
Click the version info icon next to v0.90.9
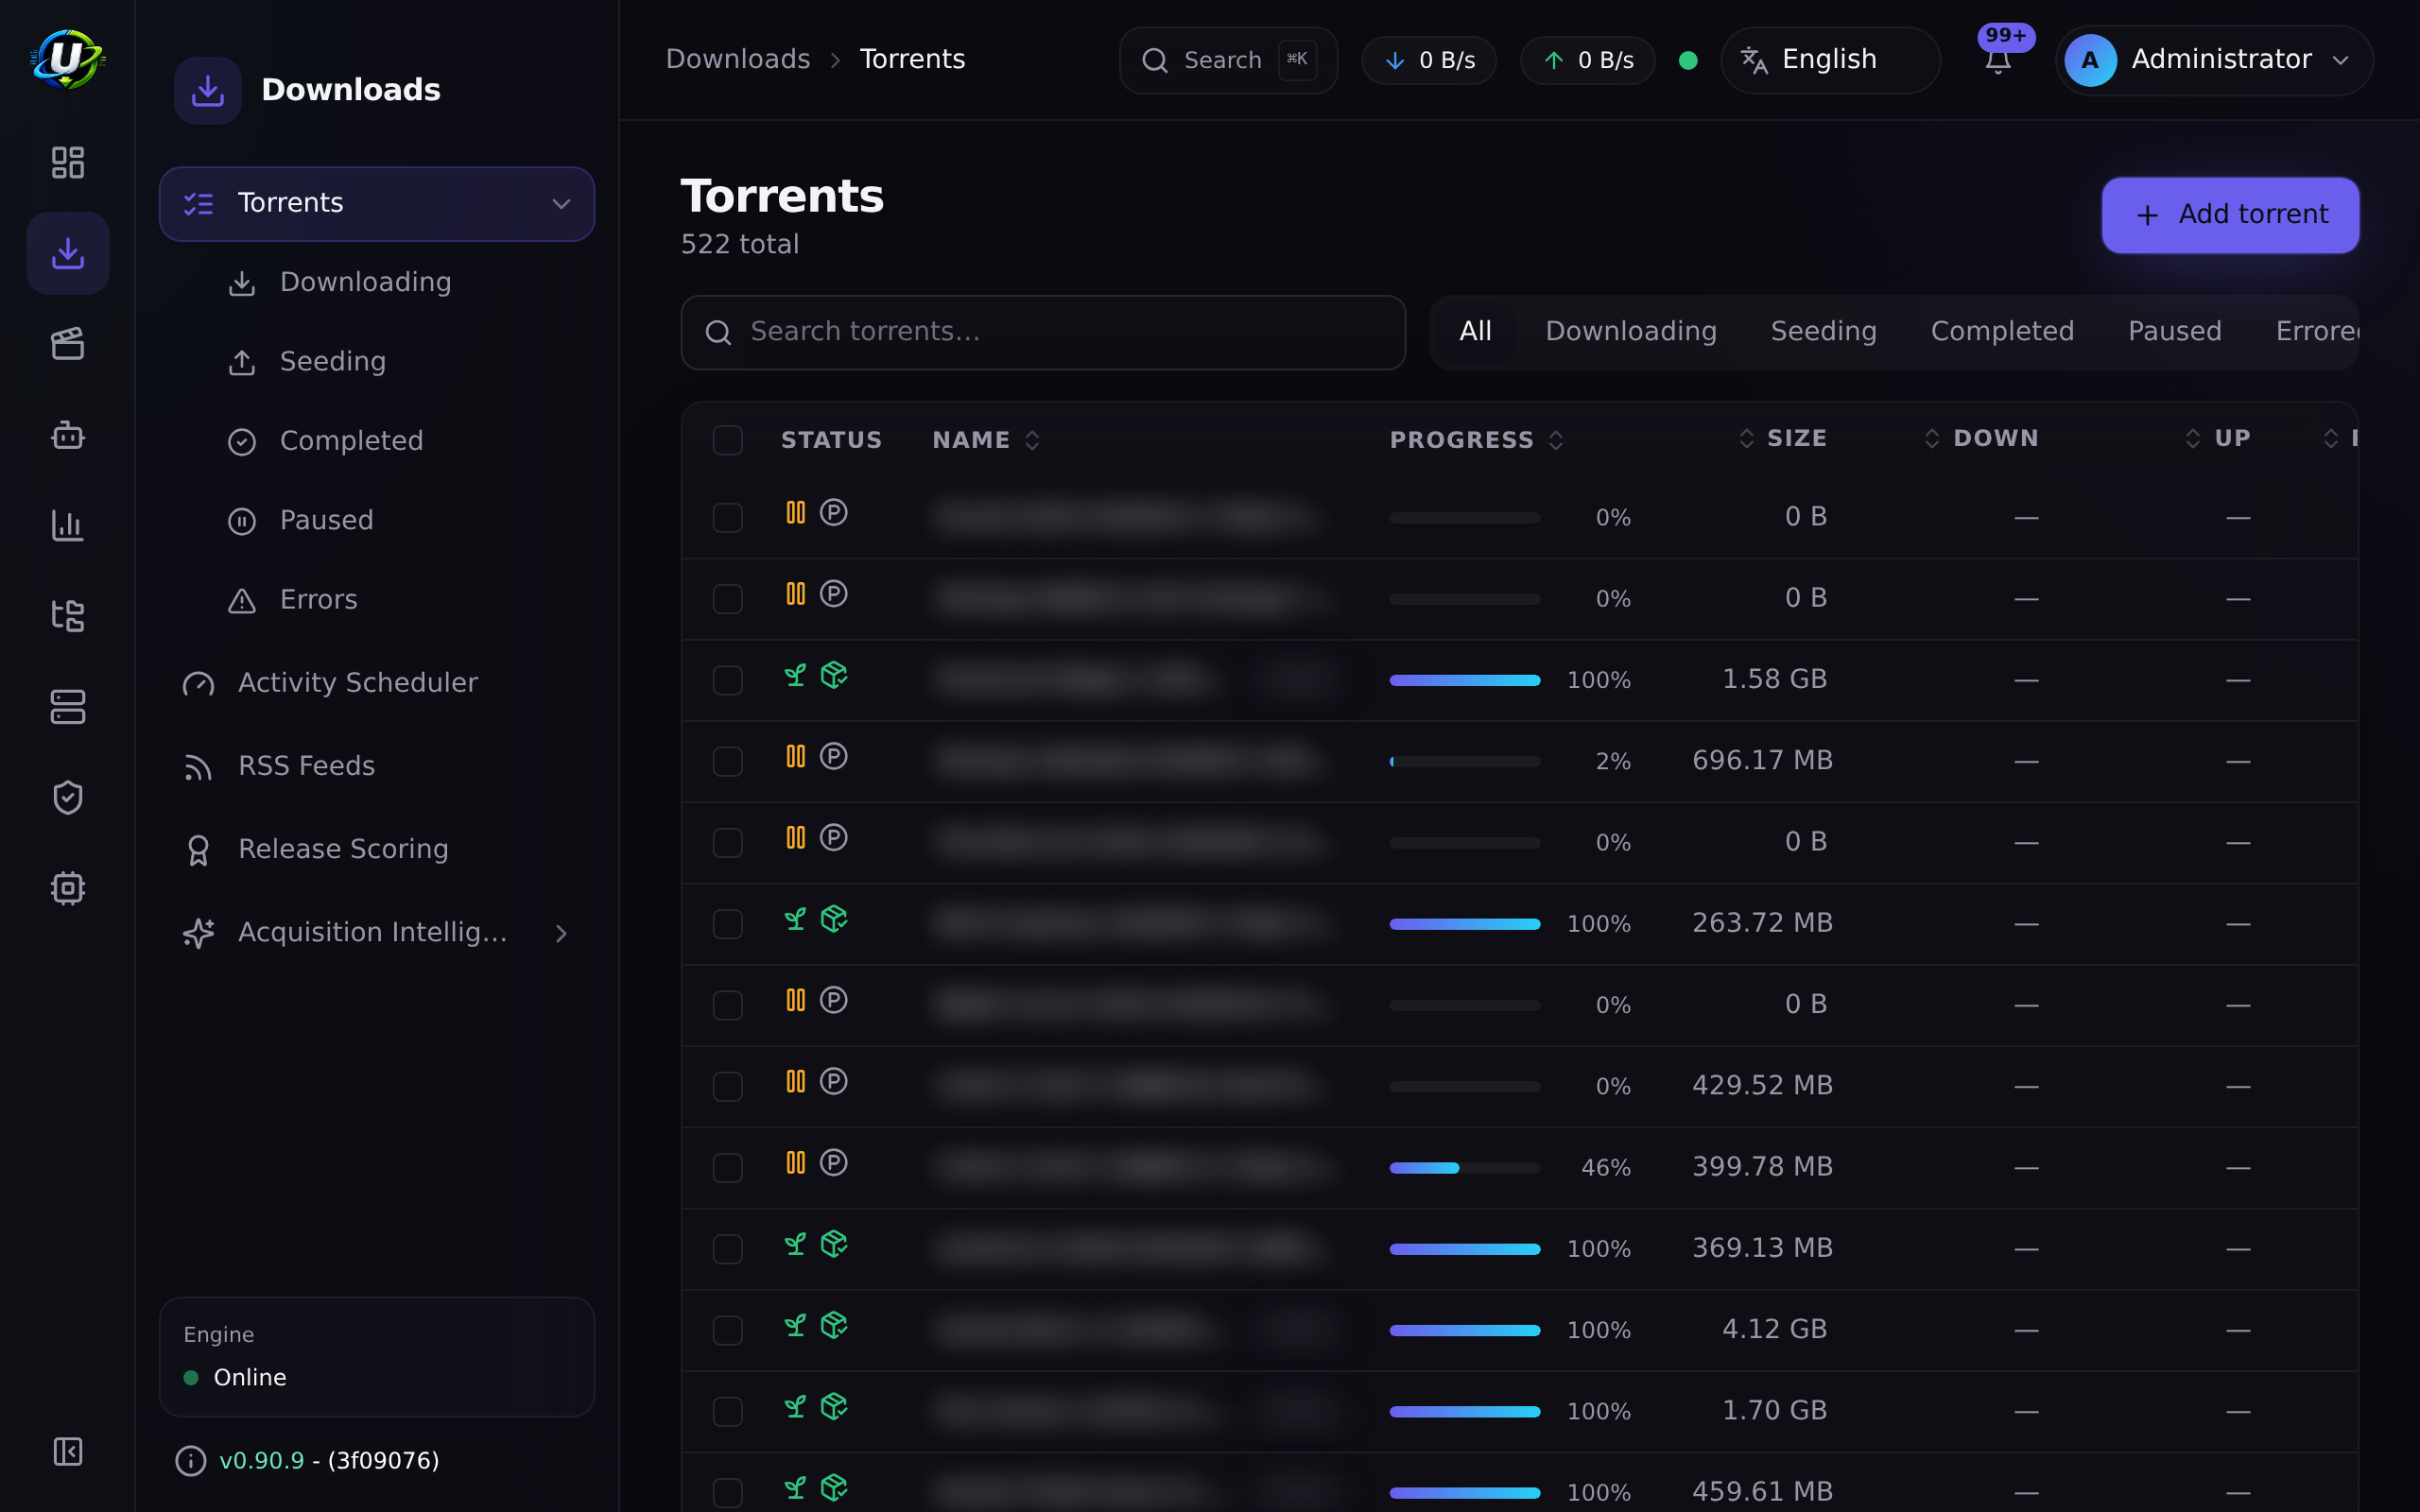coord(190,1461)
